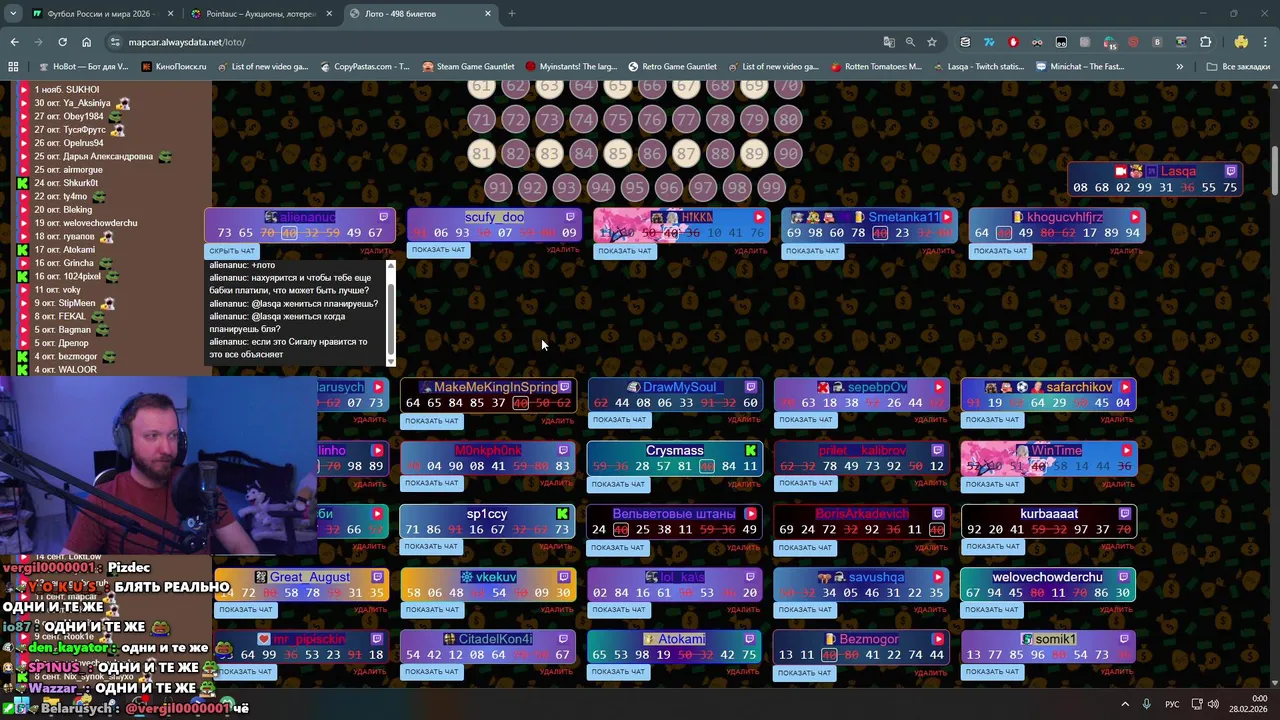Show chat under khogucvhlfjrz's card
1280x720 pixels.
pyautogui.click(x=1000, y=251)
